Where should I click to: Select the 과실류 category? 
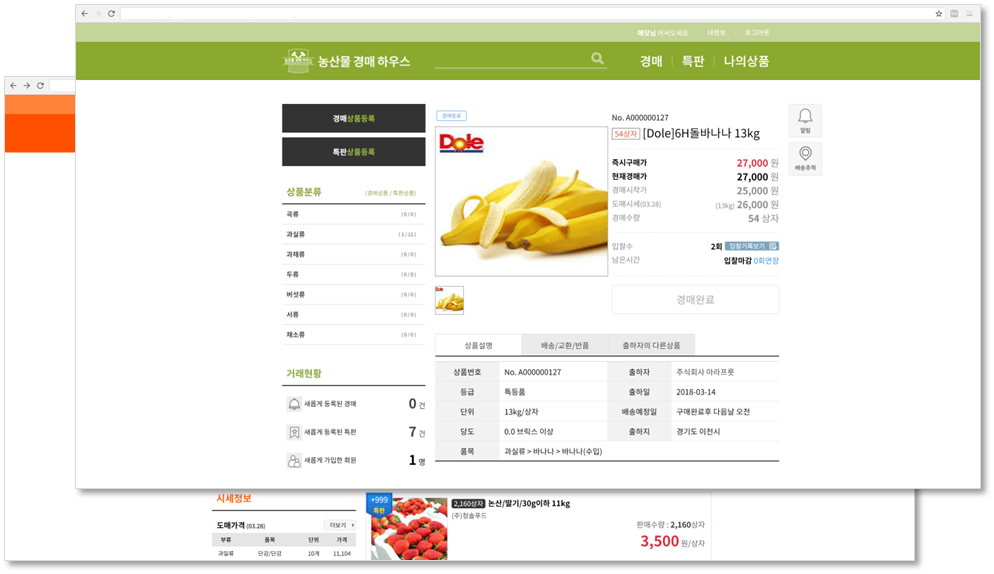[352, 234]
